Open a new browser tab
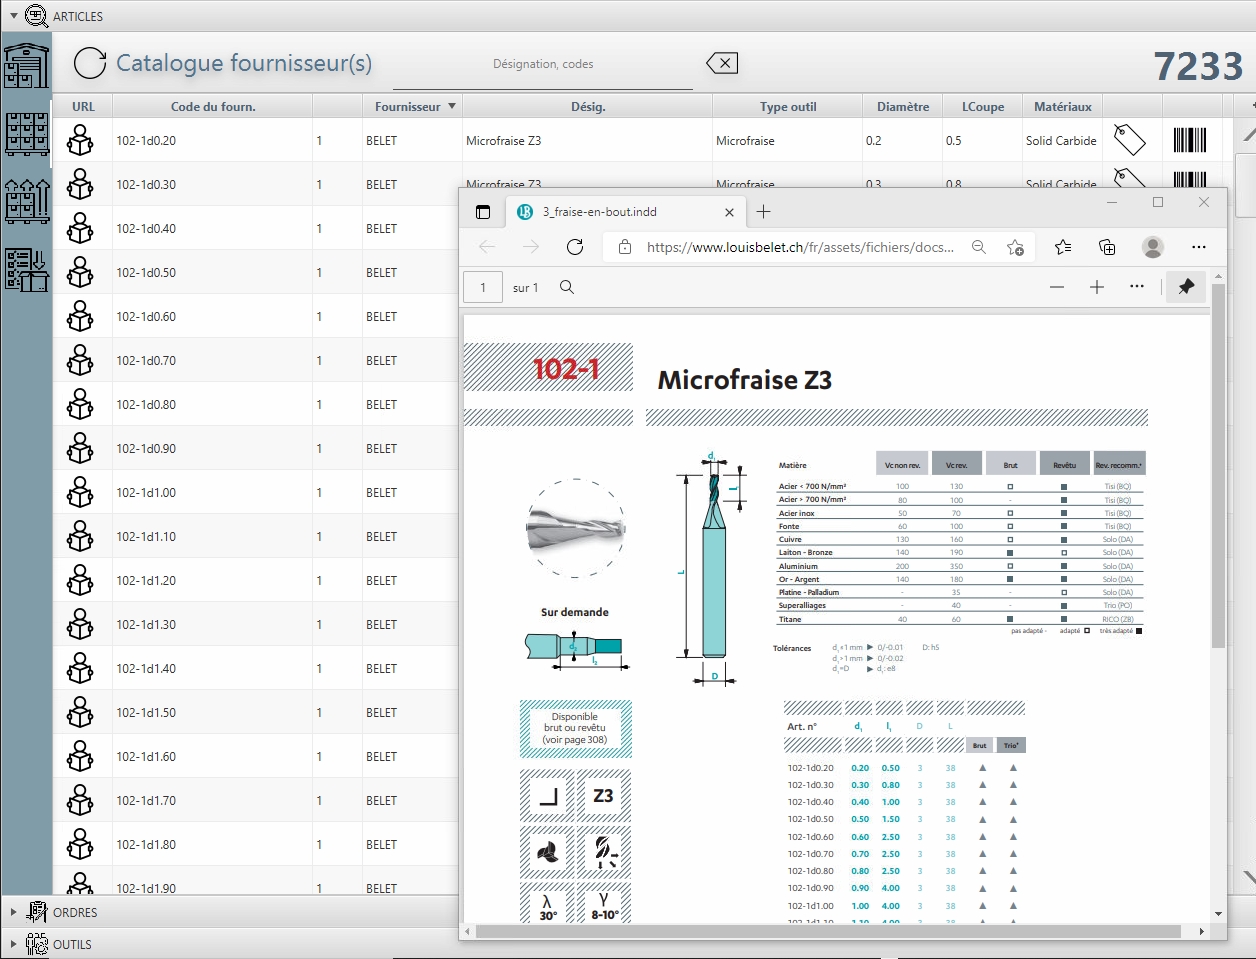Image resolution: width=1256 pixels, height=959 pixels. 764,211
